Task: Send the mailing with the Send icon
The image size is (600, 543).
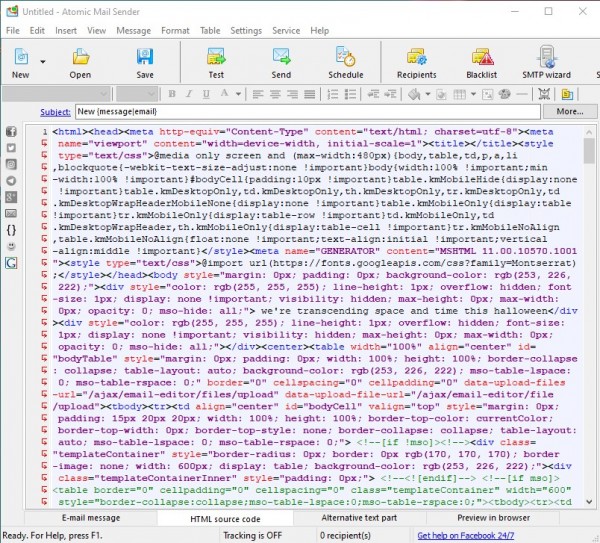Action: pyautogui.click(x=282, y=57)
